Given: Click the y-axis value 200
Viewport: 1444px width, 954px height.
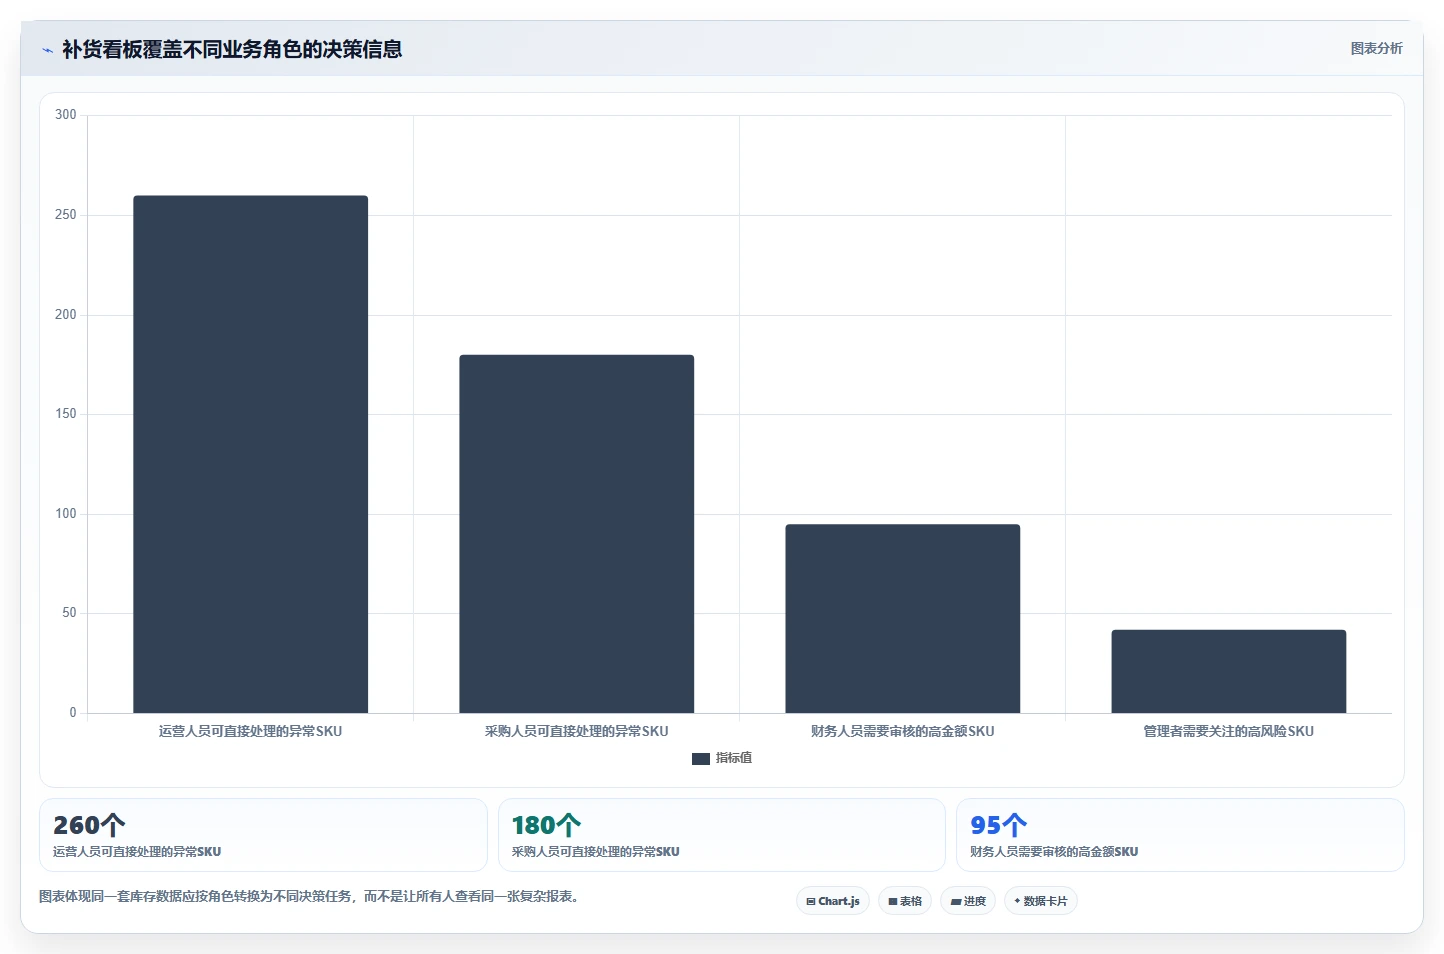Looking at the screenshot, I should pos(66,315).
